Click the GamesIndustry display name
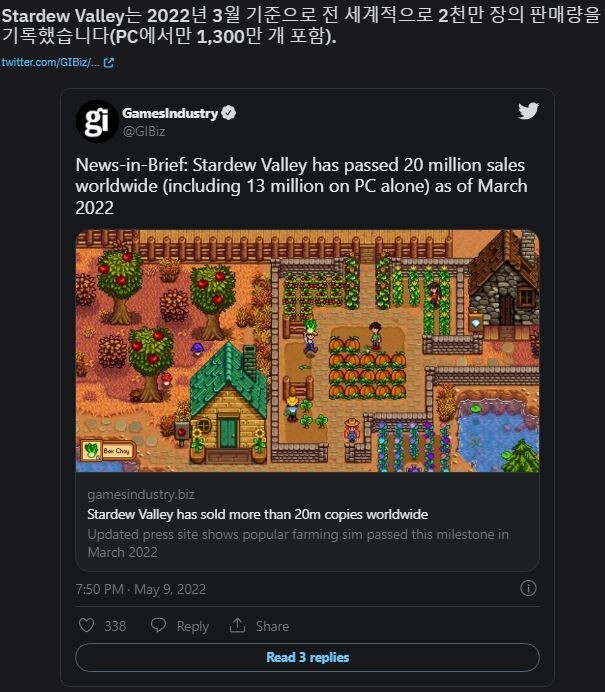Screen dimensions: 605x692 [x=169, y=114]
